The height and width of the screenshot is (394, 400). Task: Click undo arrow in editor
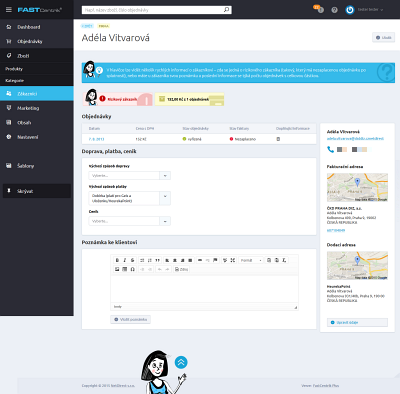tap(160, 269)
